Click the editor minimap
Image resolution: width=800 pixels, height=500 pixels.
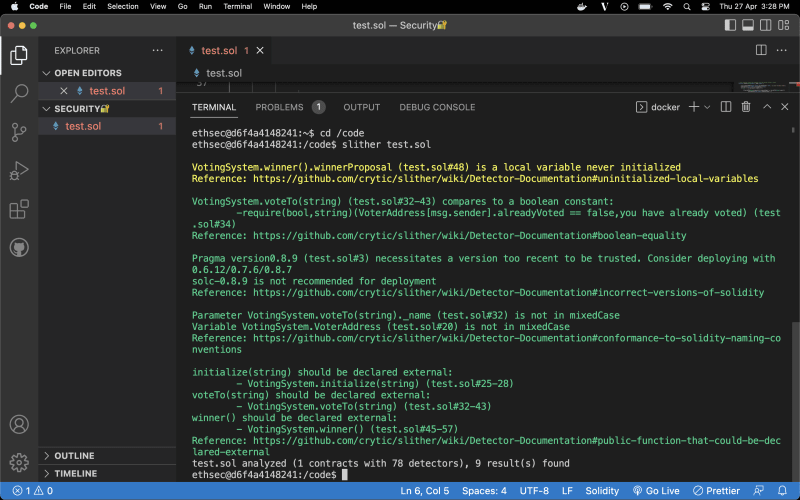click(x=762, y=87)
